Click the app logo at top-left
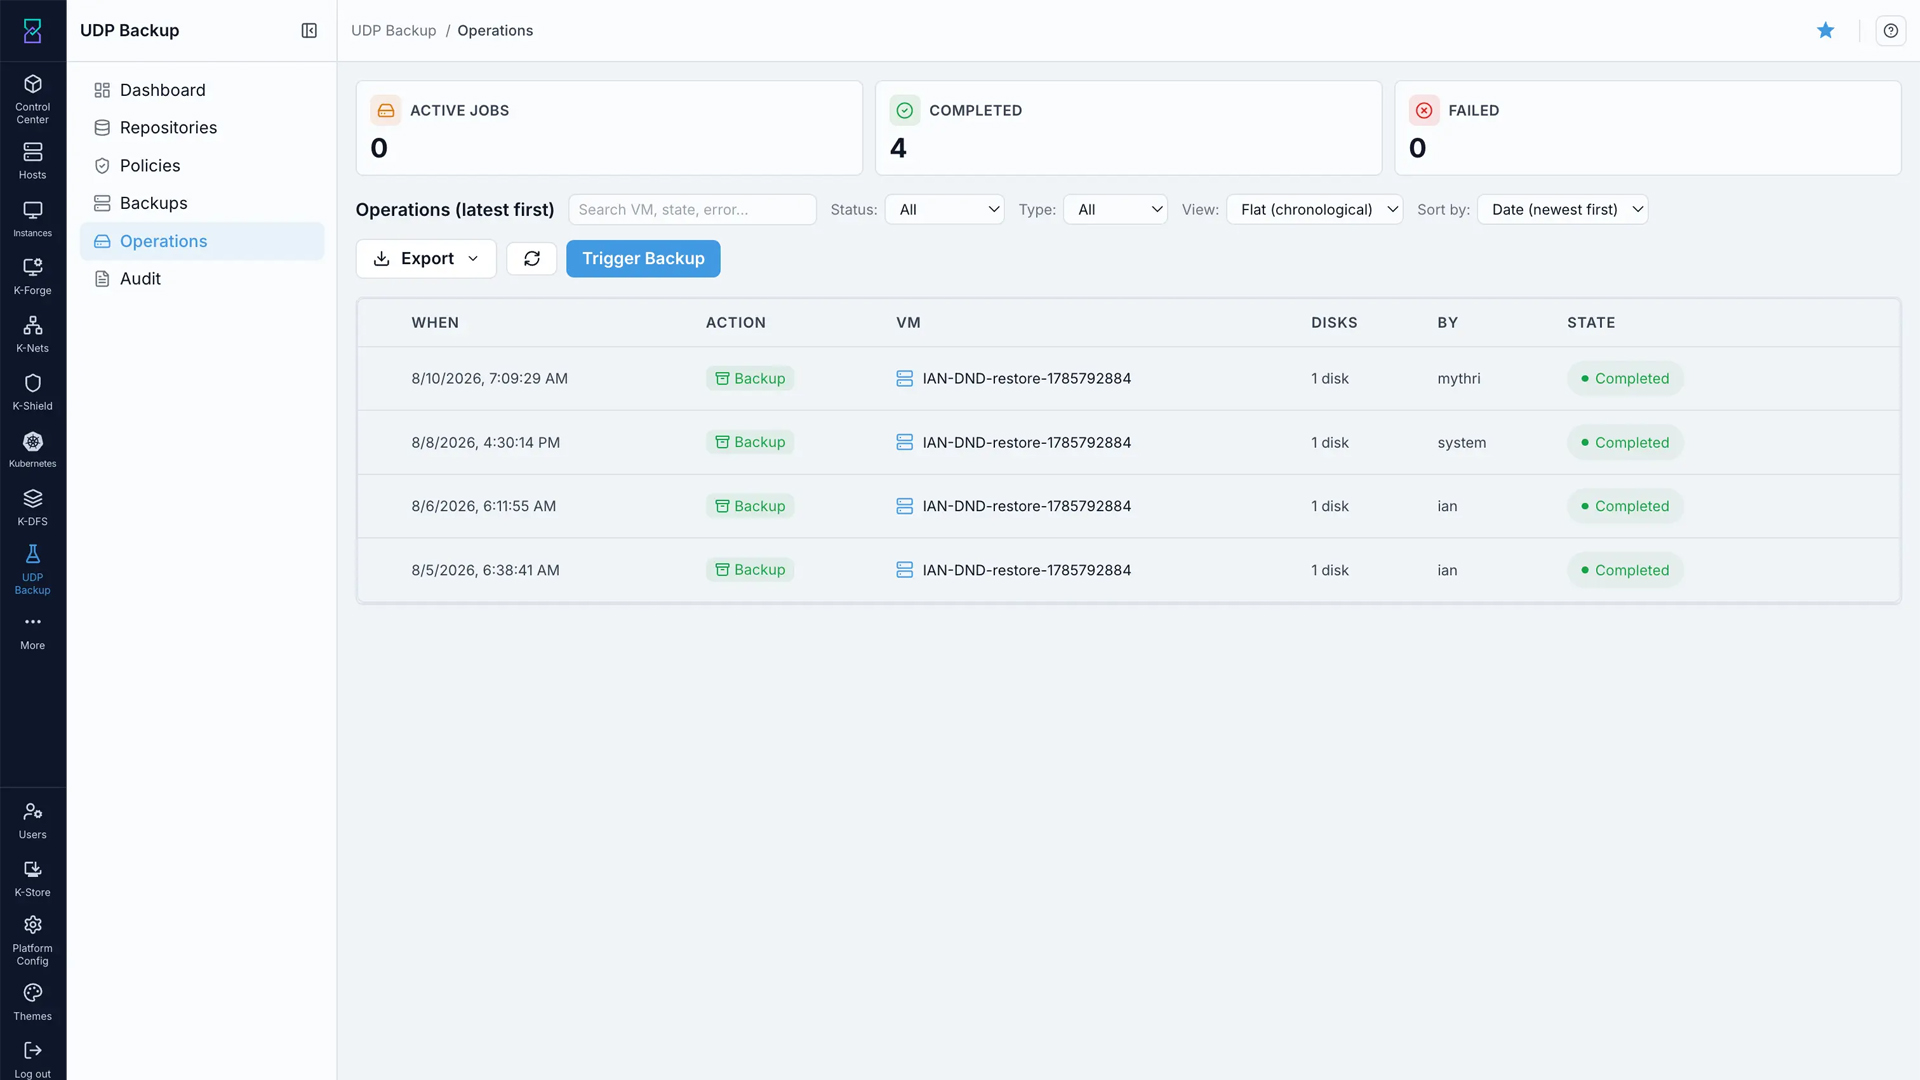Screen dimensions: 1920x1080 (33, 31)
